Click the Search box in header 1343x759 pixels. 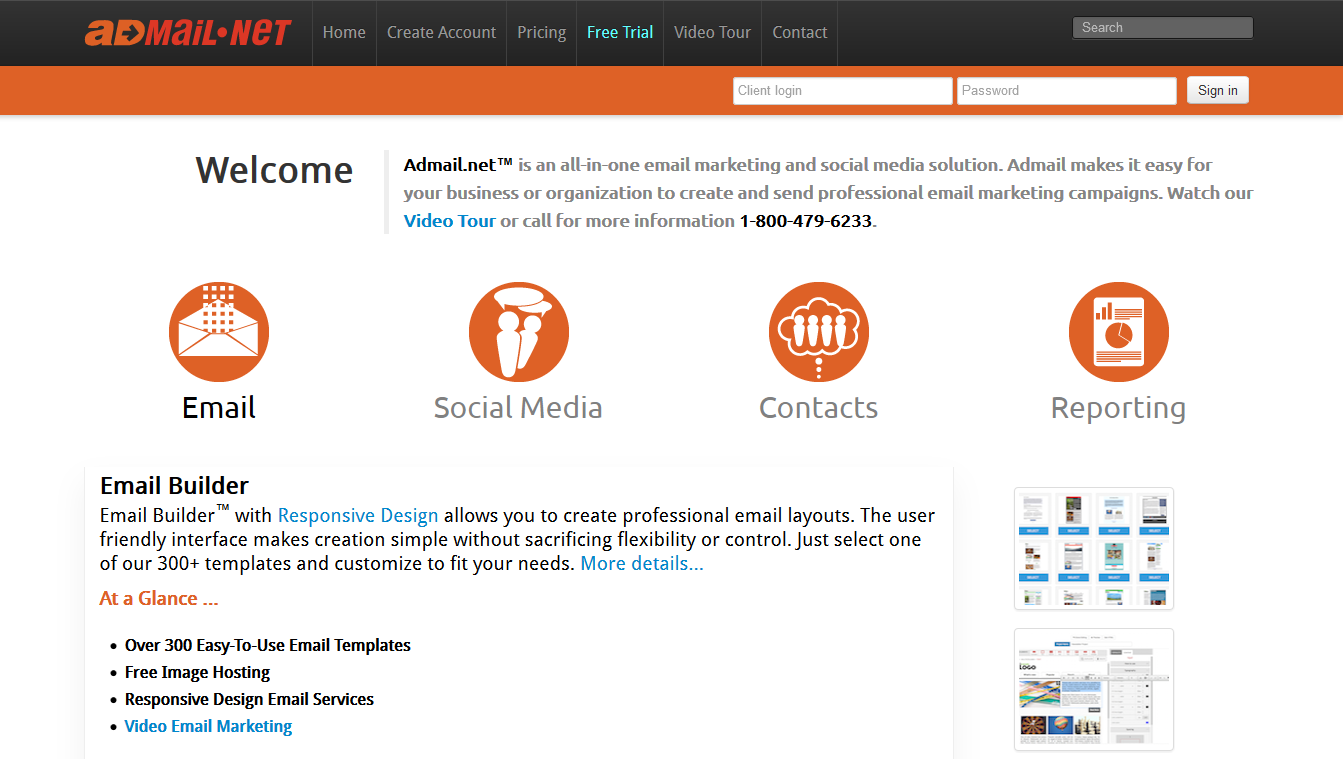(1162, 28)
